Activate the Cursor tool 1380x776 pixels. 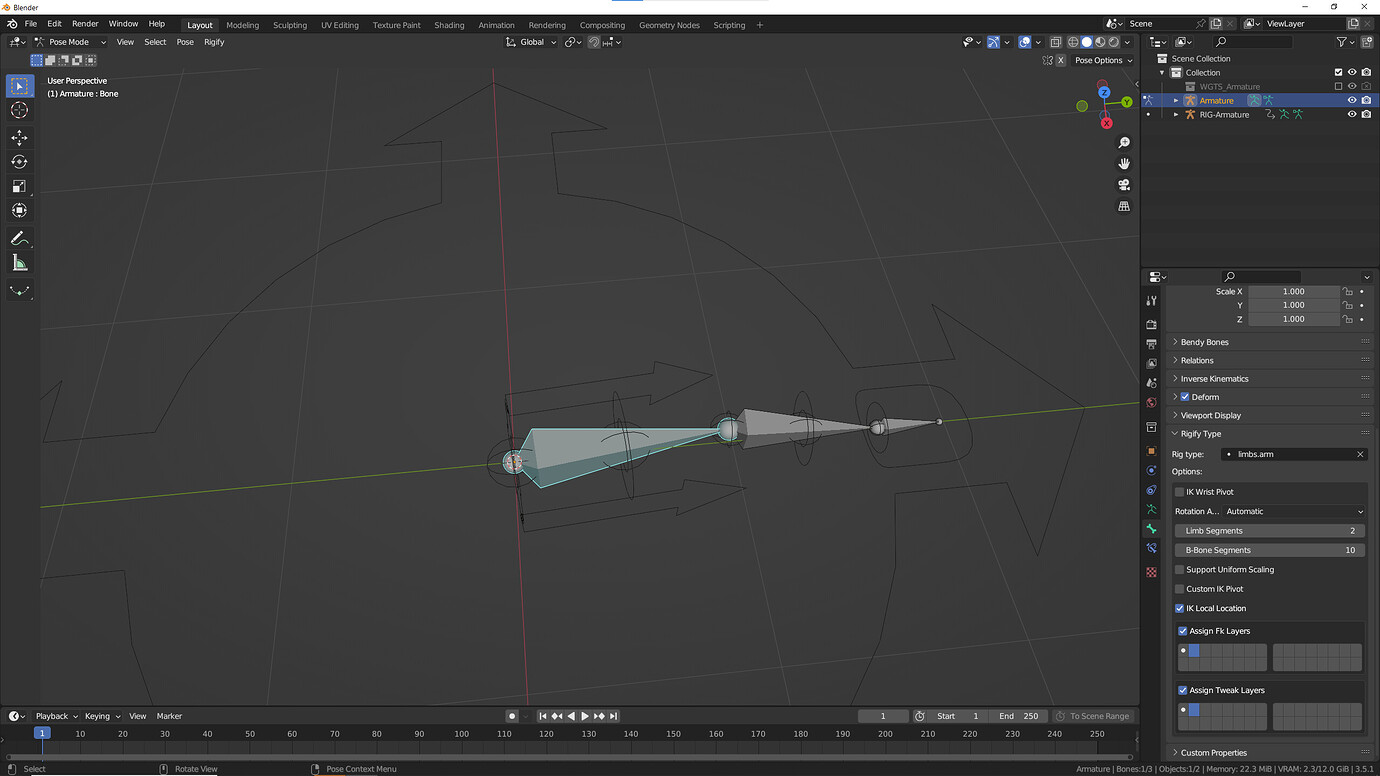[x=19, y=110]
